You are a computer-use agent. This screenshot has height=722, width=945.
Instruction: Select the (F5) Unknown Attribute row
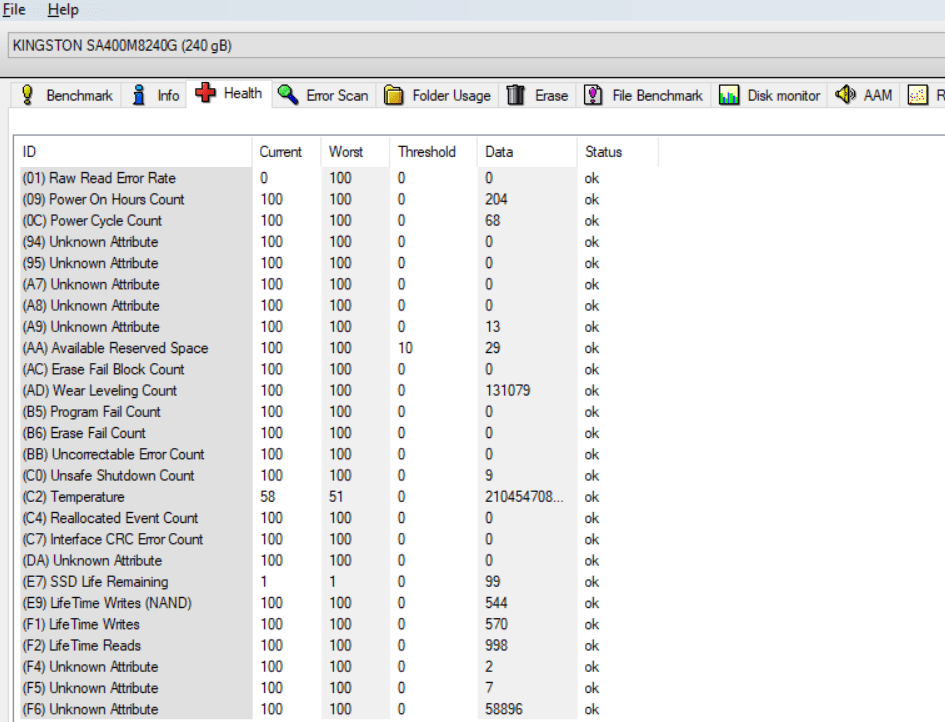click(x=338, y=688)
